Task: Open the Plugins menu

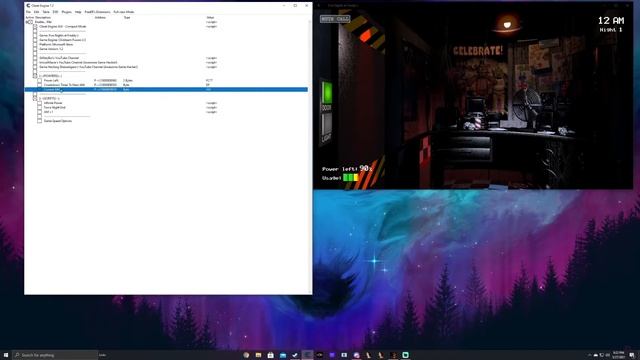Action: [67, 12]
